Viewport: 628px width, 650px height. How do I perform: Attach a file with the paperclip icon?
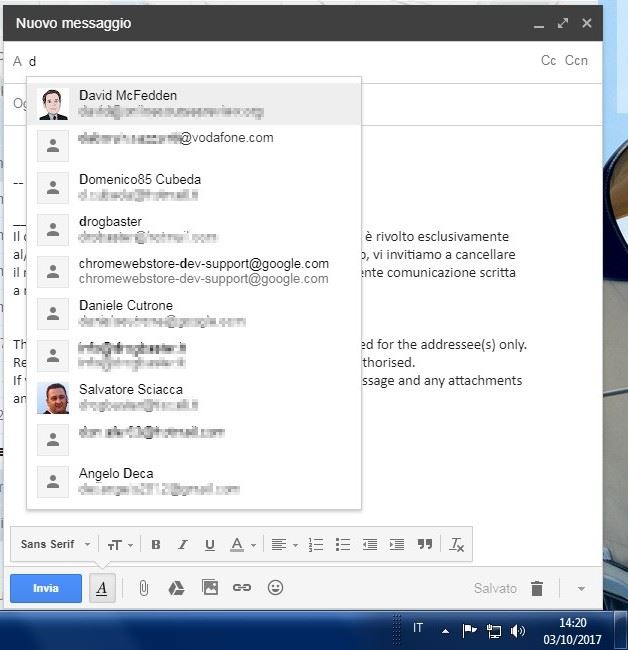click(143, 588)
